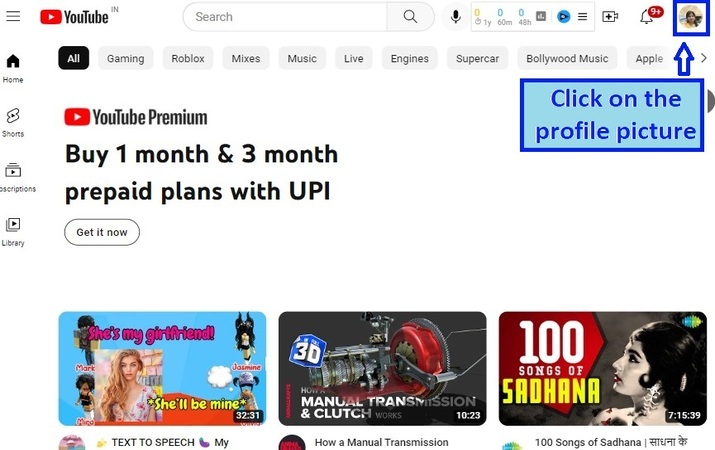Open the Manual Transmission video thumbnail
715x450 pixels.
point(382,368)
